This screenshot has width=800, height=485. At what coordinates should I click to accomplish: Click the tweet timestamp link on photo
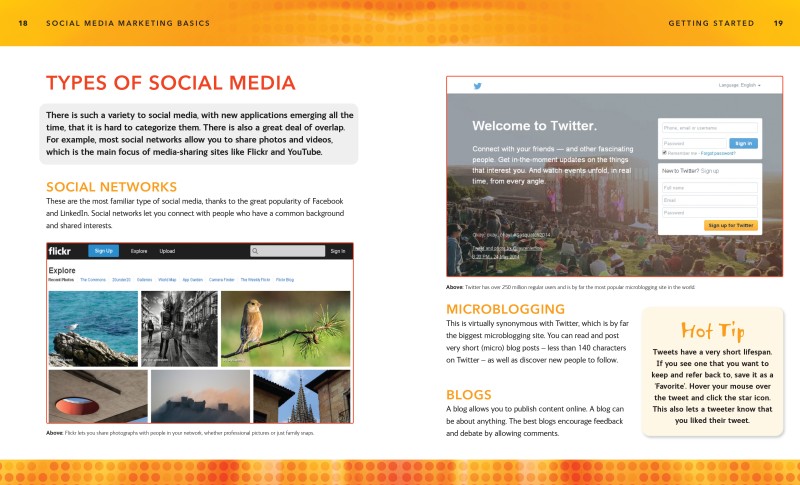click(x=496, y=257)
